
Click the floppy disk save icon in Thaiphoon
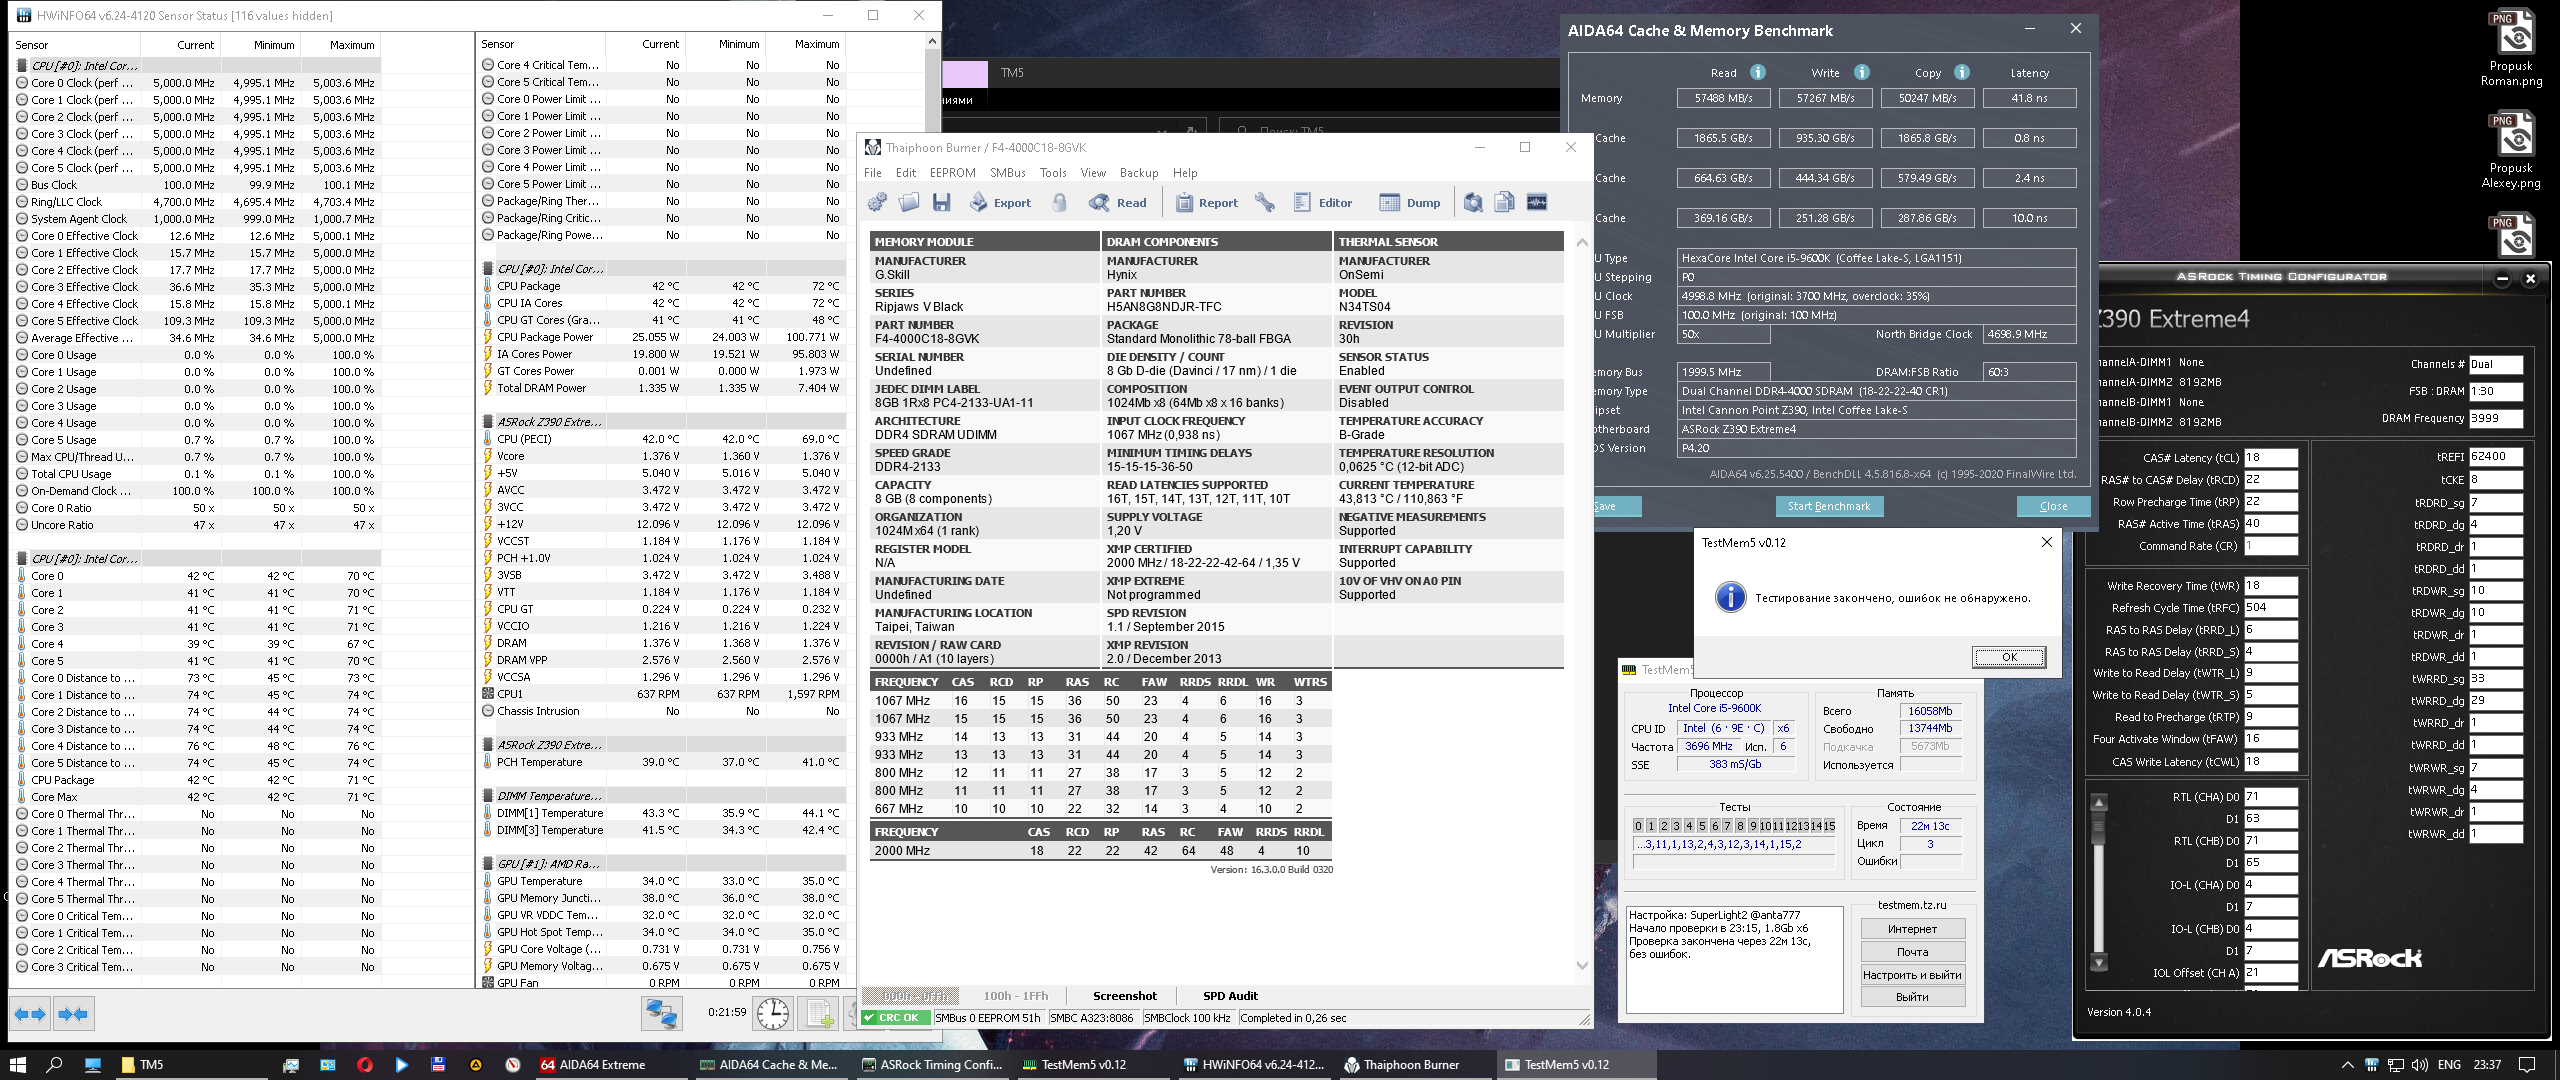point(941,203)
